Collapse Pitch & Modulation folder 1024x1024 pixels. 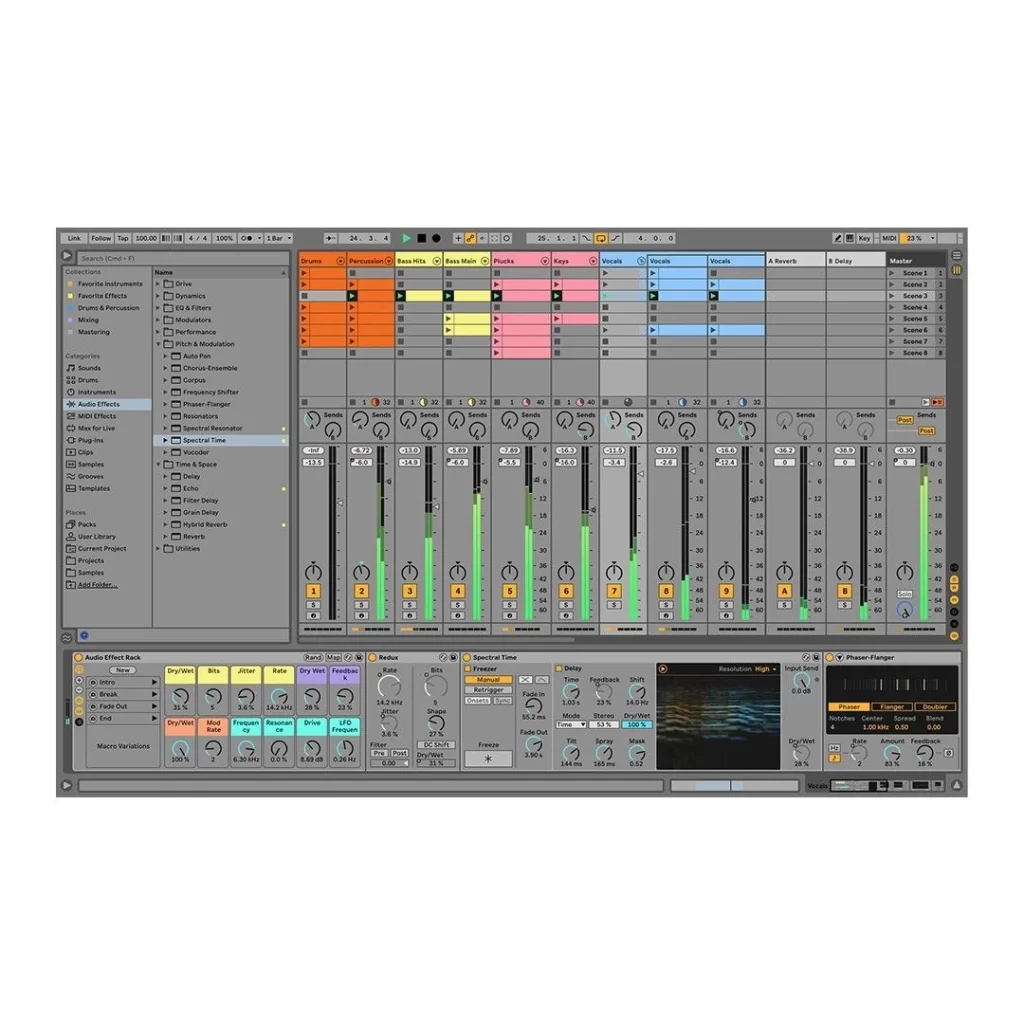pos(158,344)
